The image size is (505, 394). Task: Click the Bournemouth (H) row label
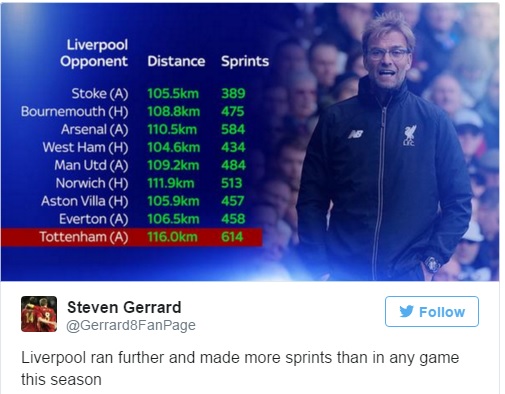click(x=75, y=112)
